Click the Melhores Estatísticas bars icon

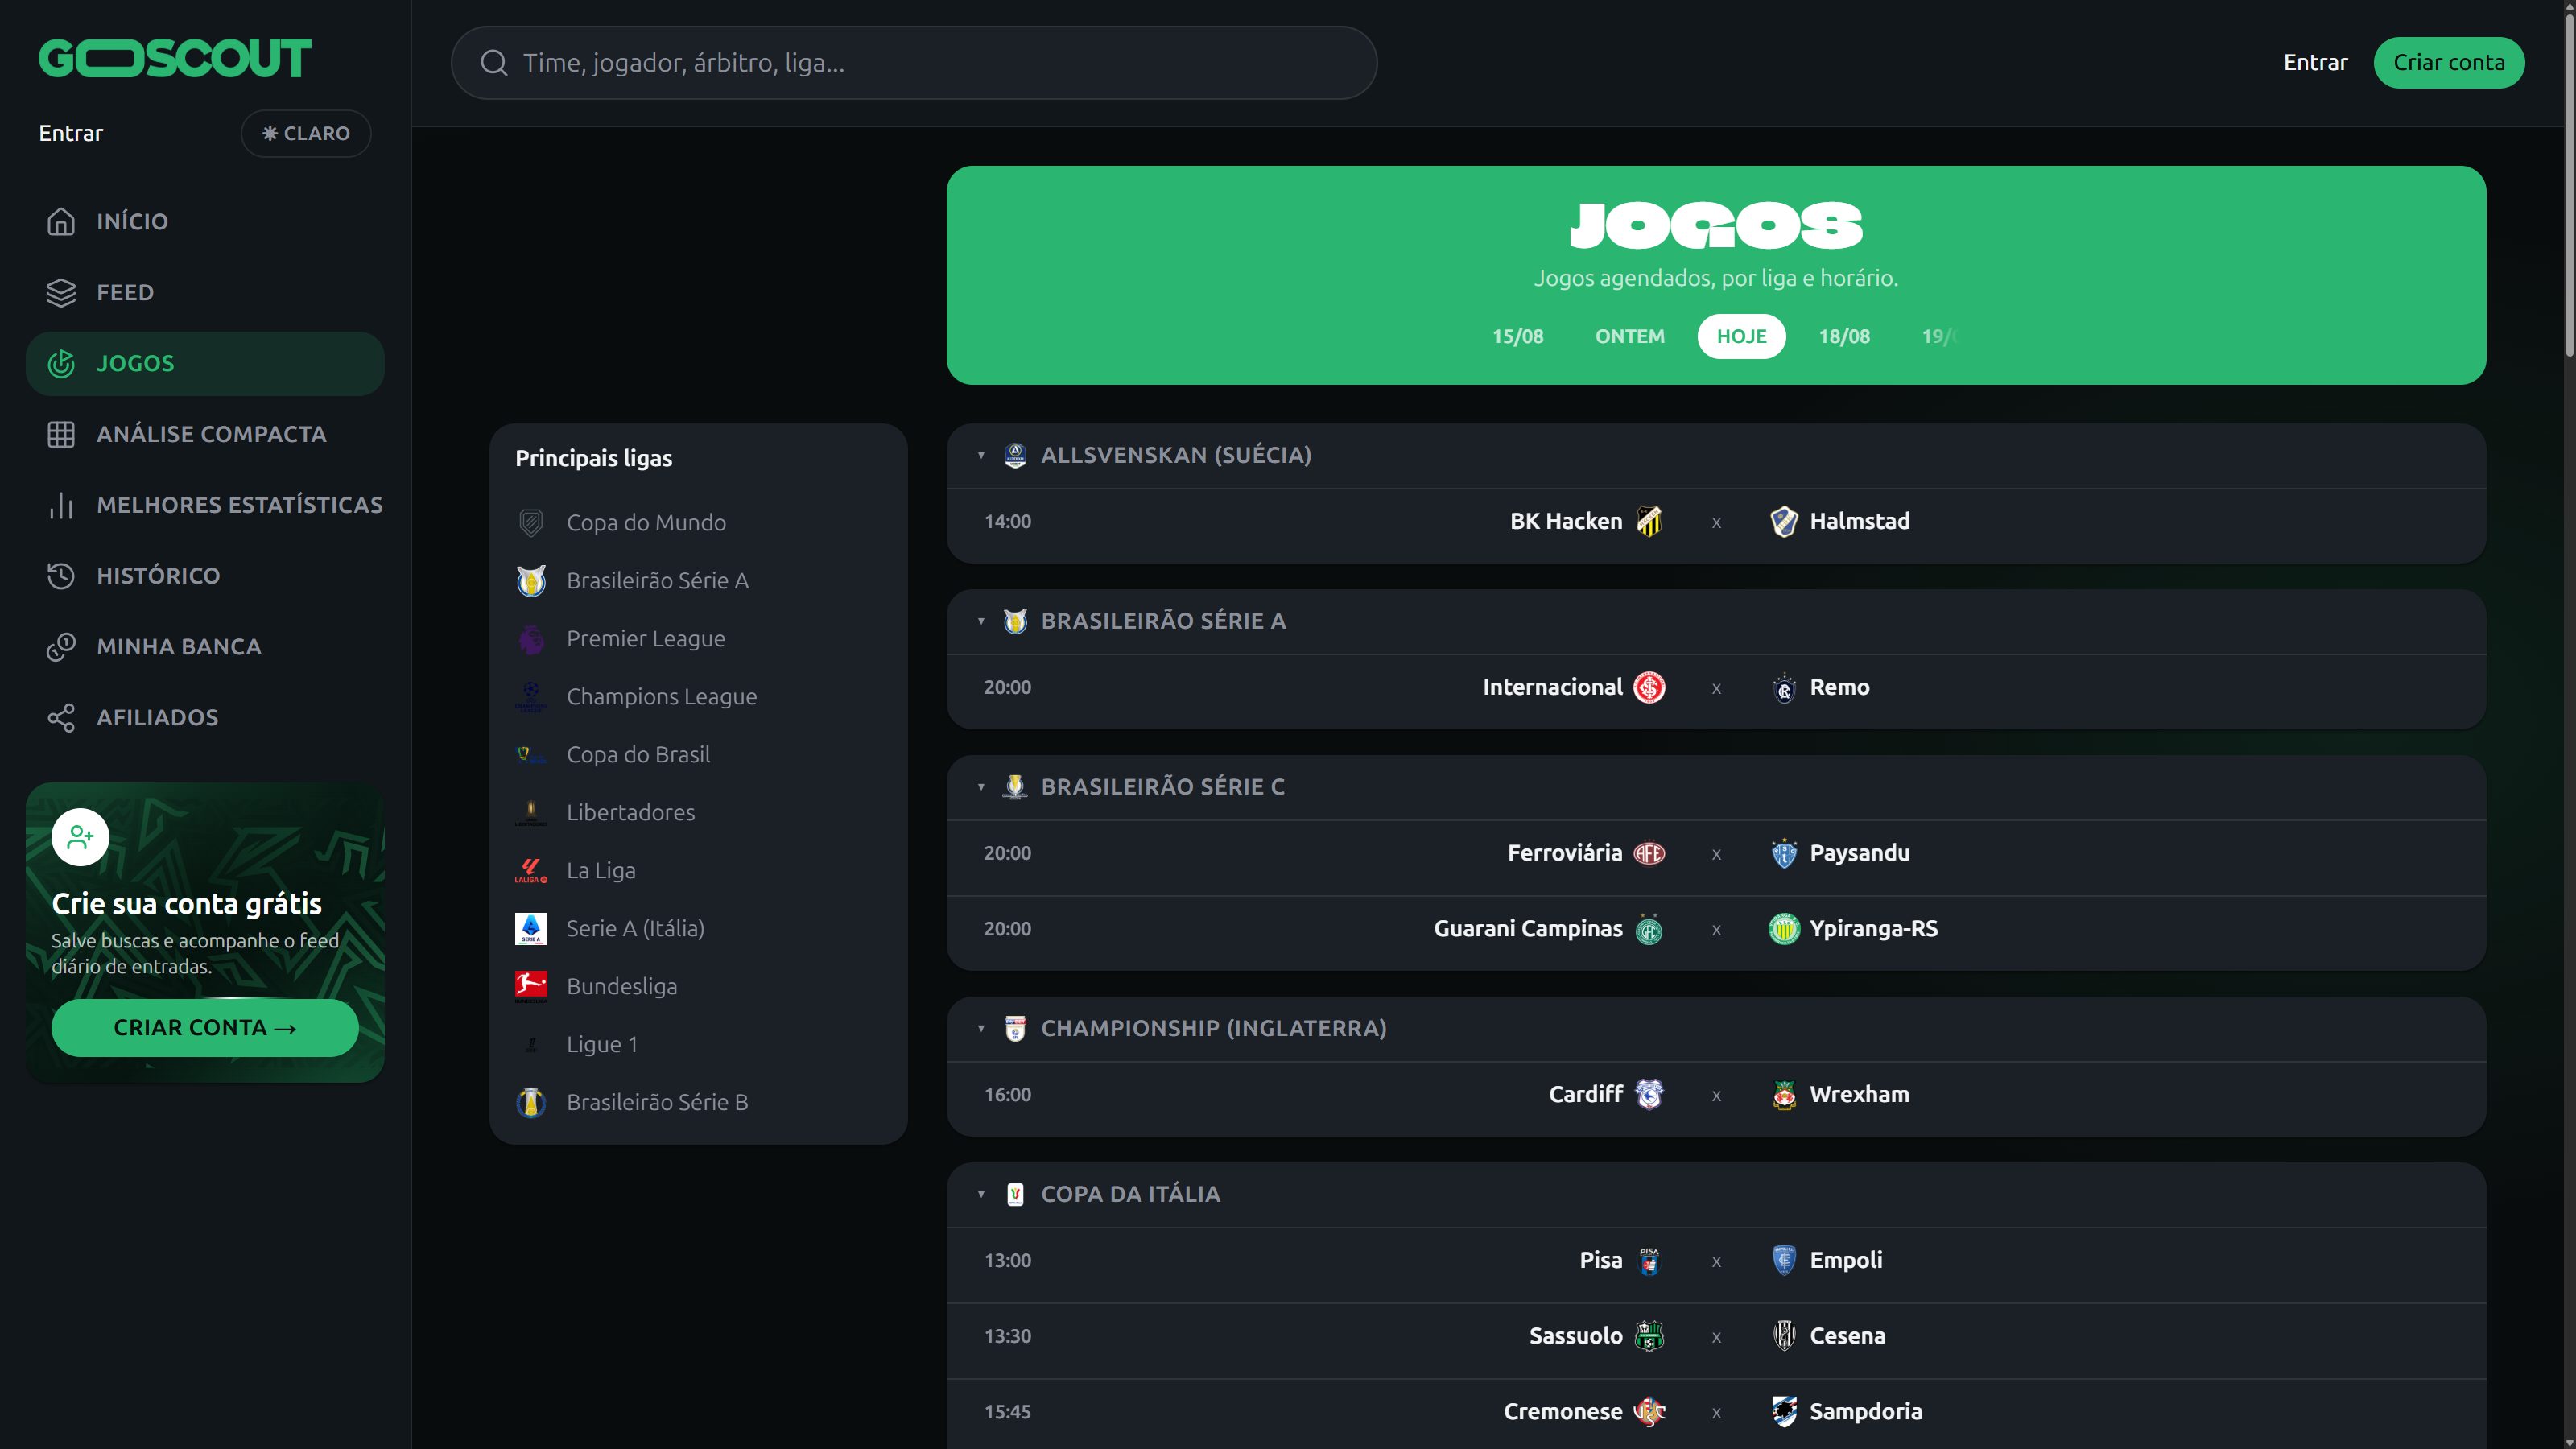click(x=61, y=505)
